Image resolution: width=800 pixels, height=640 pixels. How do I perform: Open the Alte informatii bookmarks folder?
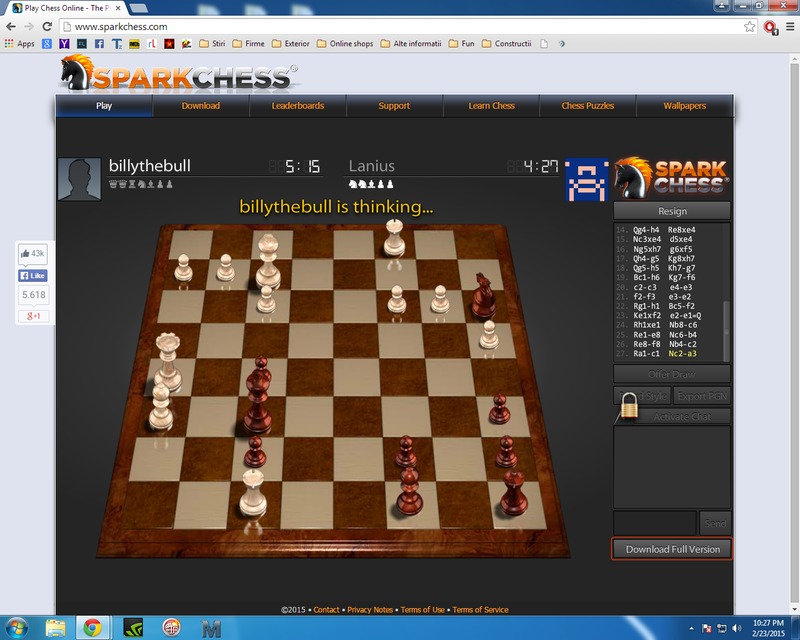click(411, 44)
